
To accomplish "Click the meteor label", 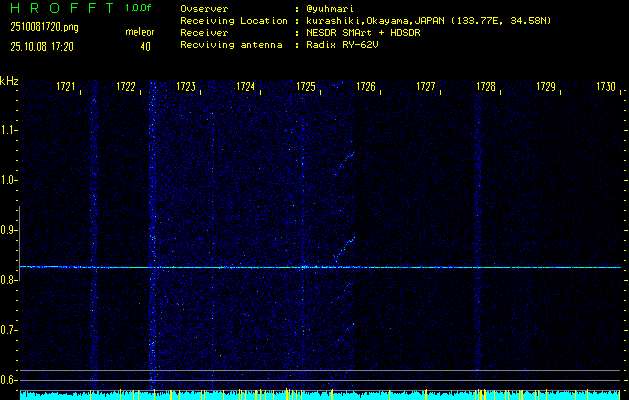I will tap(140, 32).
